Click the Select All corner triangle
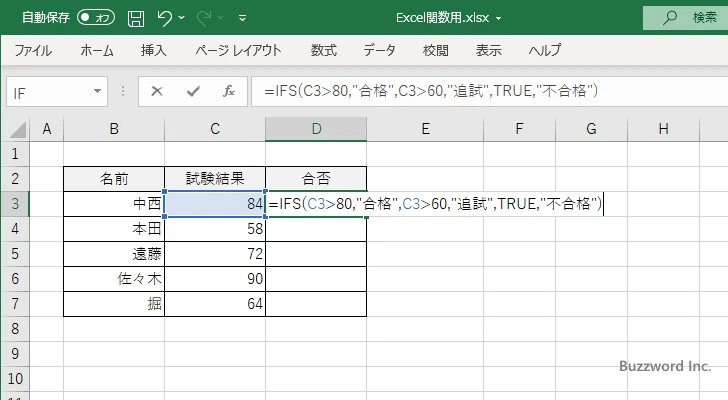This screenshot has height=400, width=728. coord(17,129)
